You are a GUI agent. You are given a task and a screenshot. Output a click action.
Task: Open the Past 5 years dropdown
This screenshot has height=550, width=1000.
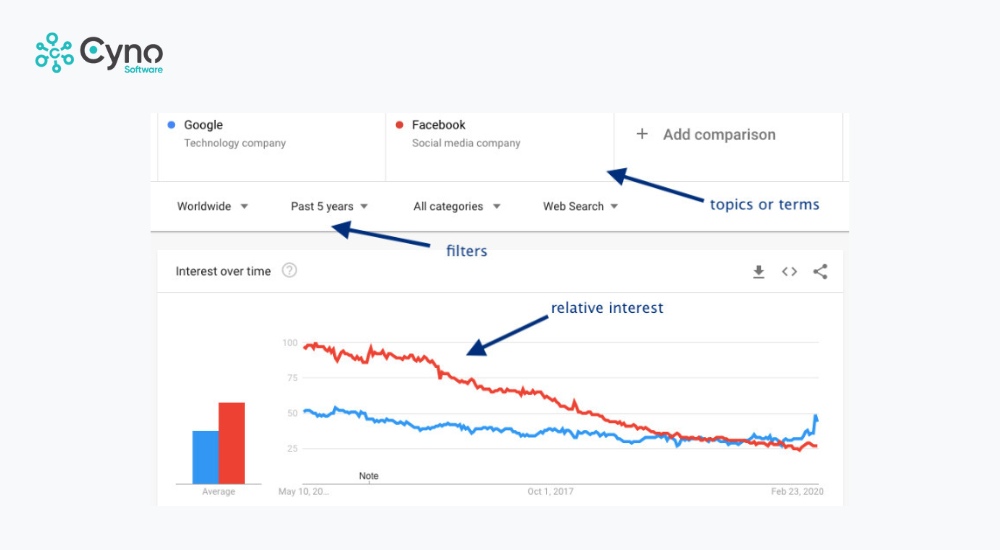(x=329, y=206)
